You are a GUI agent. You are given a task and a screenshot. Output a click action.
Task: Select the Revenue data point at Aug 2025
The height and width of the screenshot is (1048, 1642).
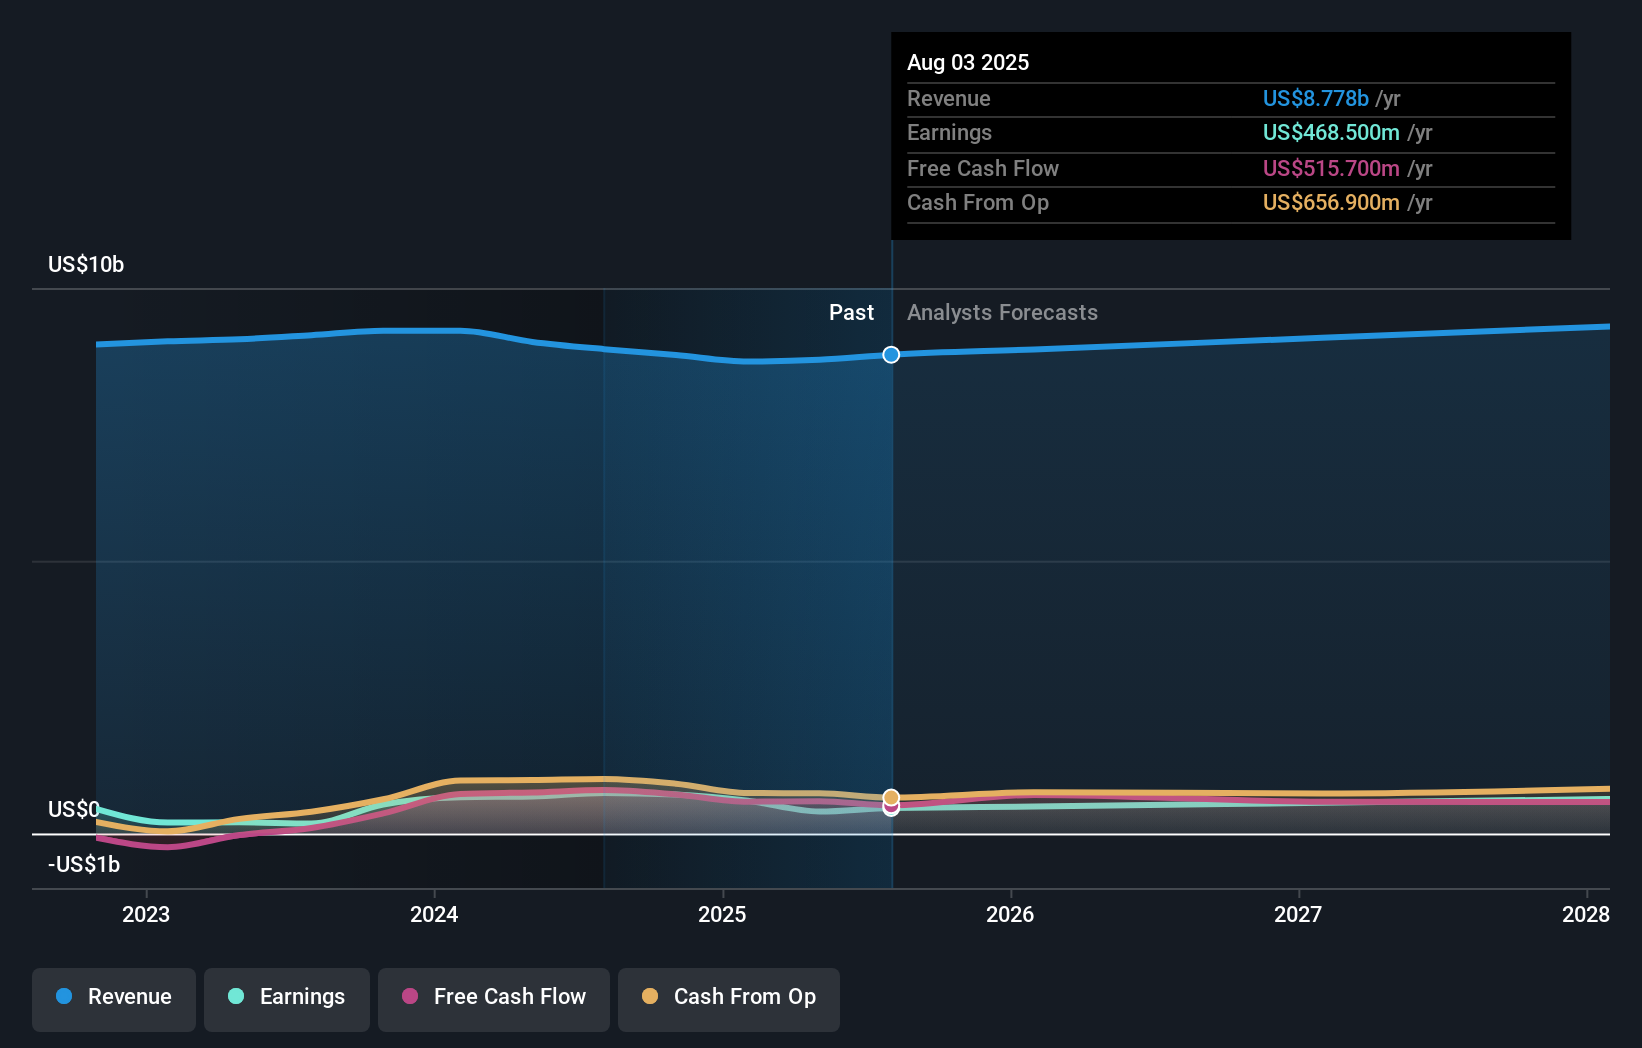pos(891,355)
